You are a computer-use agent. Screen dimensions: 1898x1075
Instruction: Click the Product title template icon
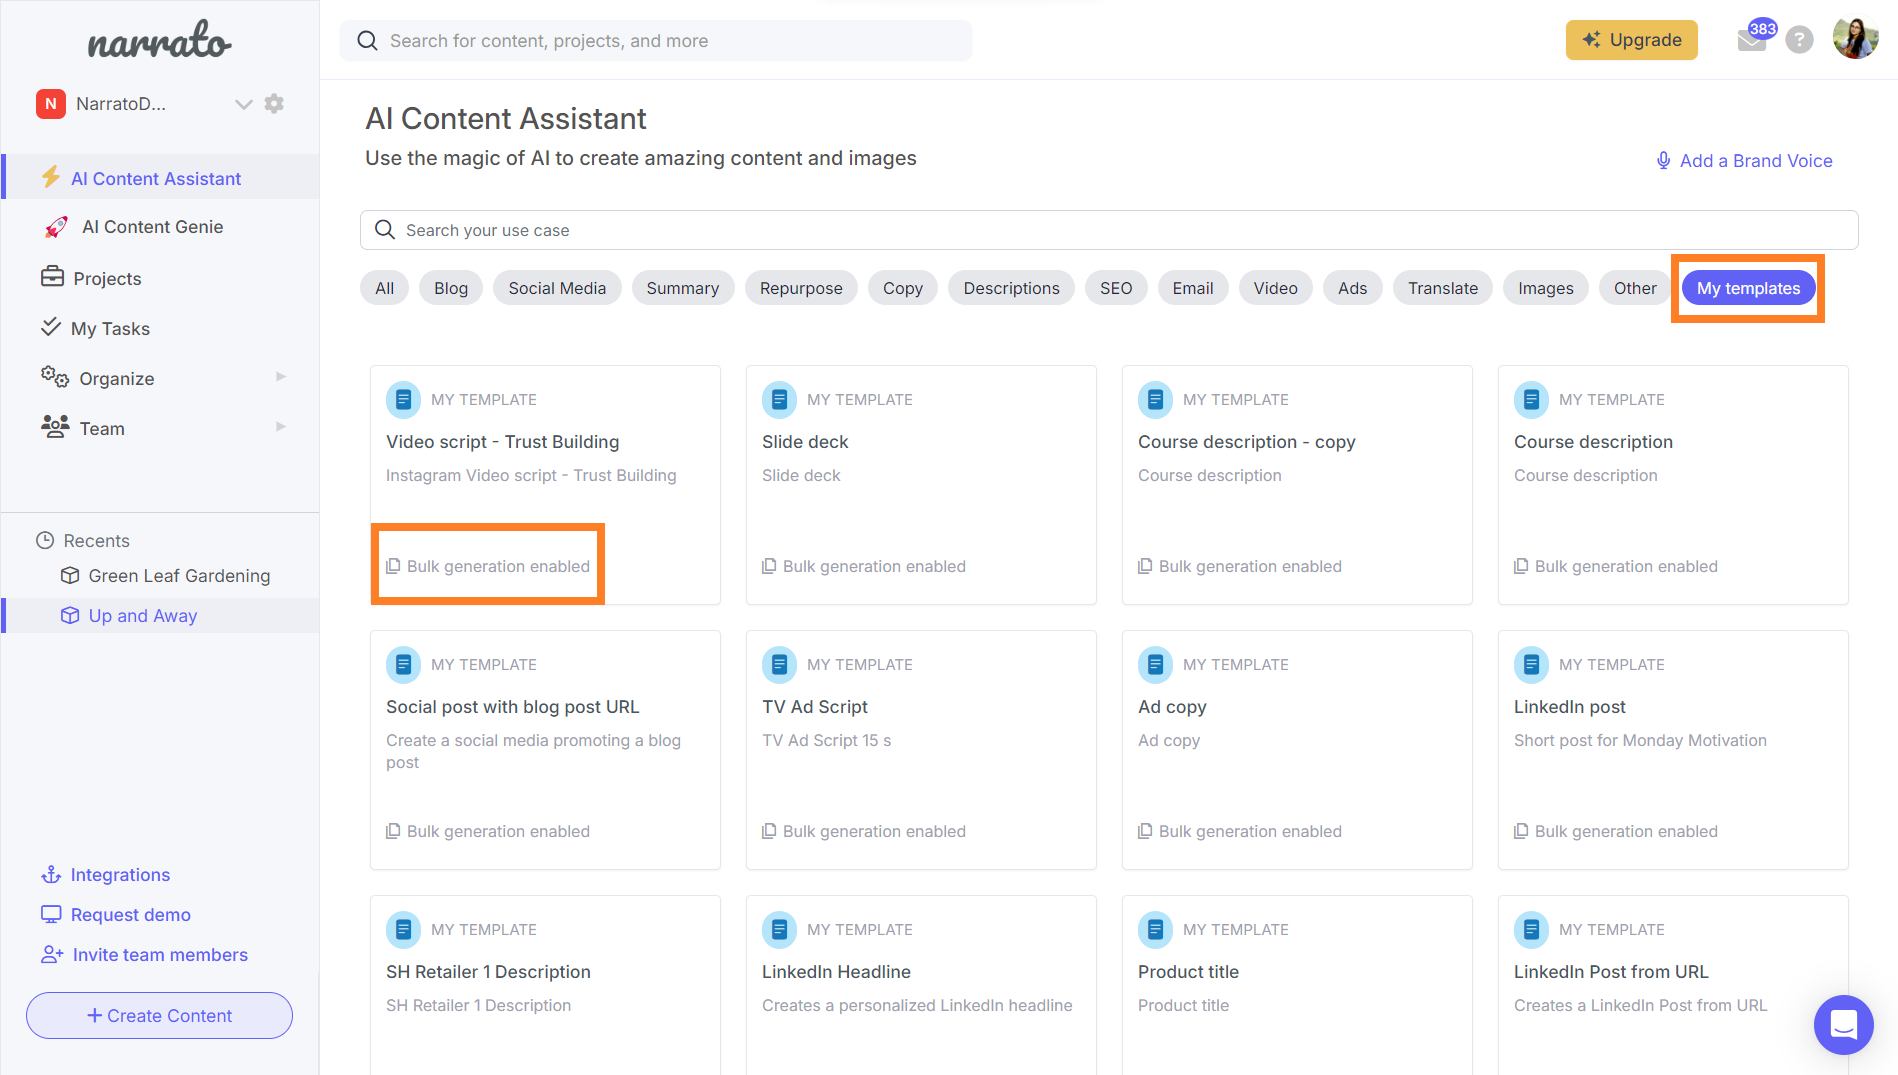pyautogui.click(x=1155, y=929)
